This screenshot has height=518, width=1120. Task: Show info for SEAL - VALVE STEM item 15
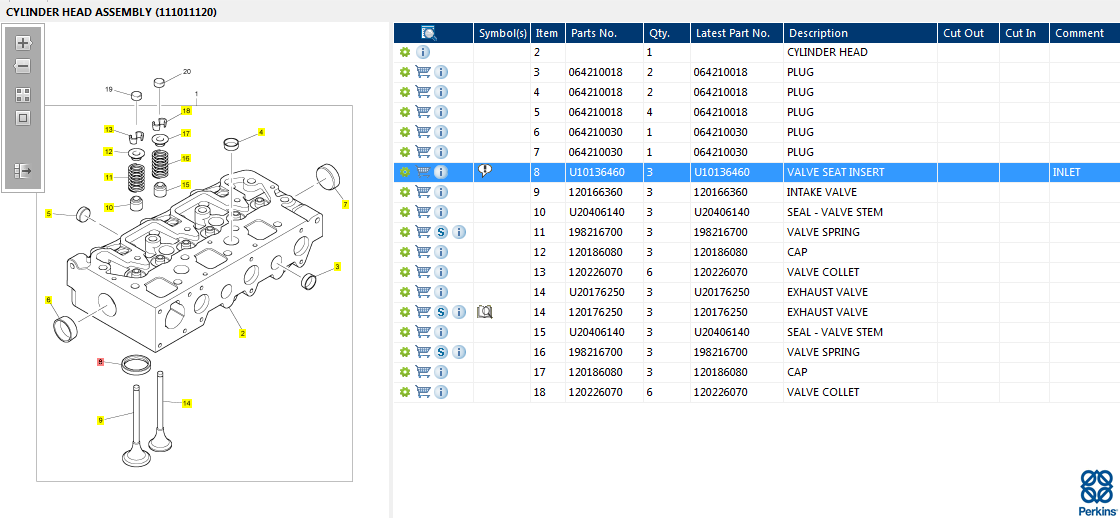(441, 332)
